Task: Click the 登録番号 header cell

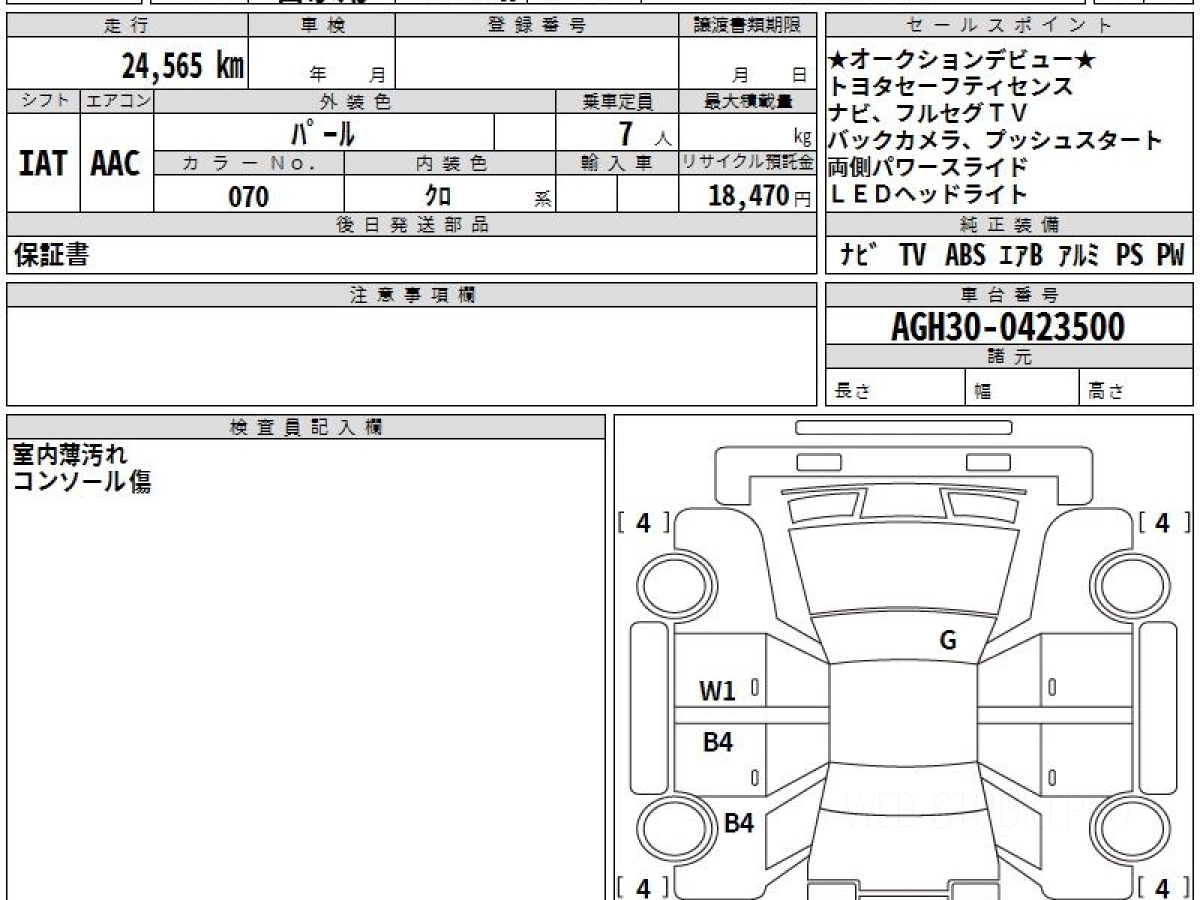Action: pos(537,26)
